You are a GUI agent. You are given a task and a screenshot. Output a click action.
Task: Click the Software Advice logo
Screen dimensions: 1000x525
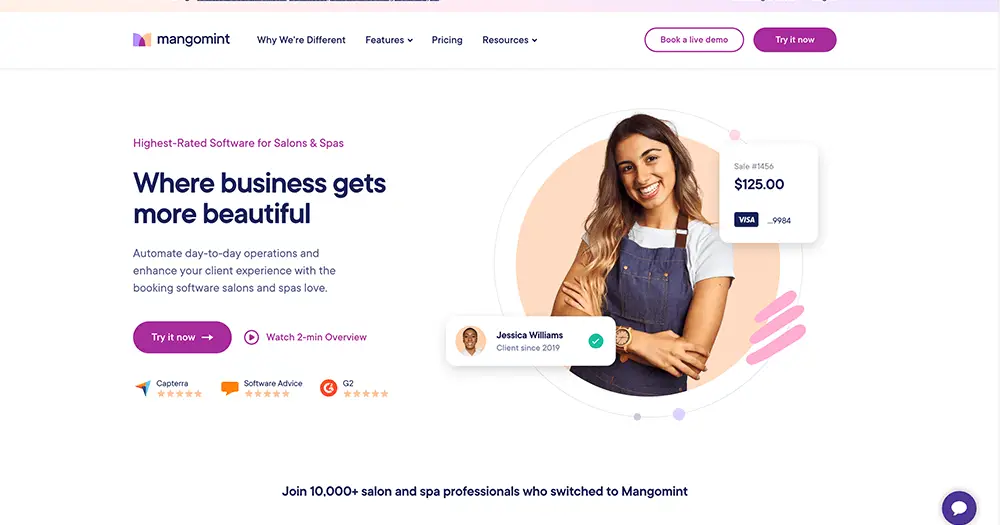coord(230,387)
